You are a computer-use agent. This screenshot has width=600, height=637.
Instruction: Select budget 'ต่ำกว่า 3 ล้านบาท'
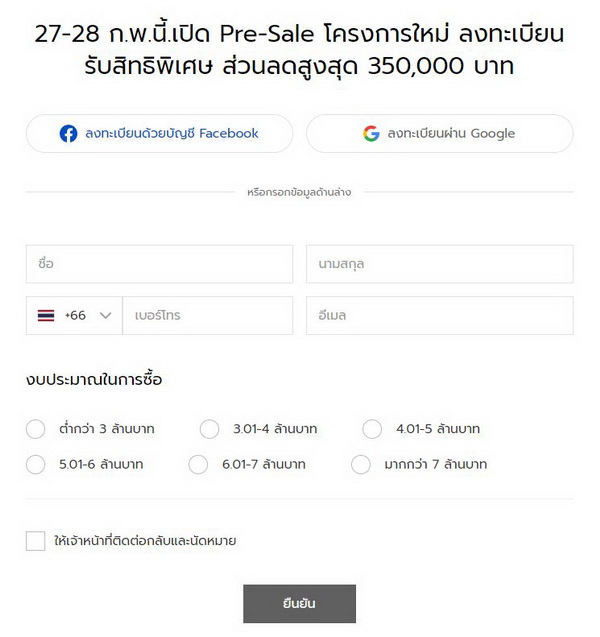pos(35,429)
